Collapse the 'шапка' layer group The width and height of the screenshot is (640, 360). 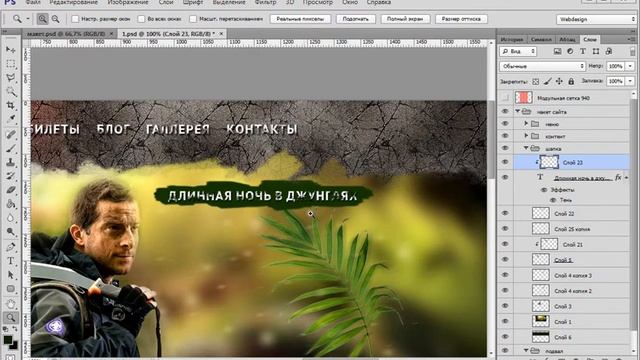click(526, 148)
